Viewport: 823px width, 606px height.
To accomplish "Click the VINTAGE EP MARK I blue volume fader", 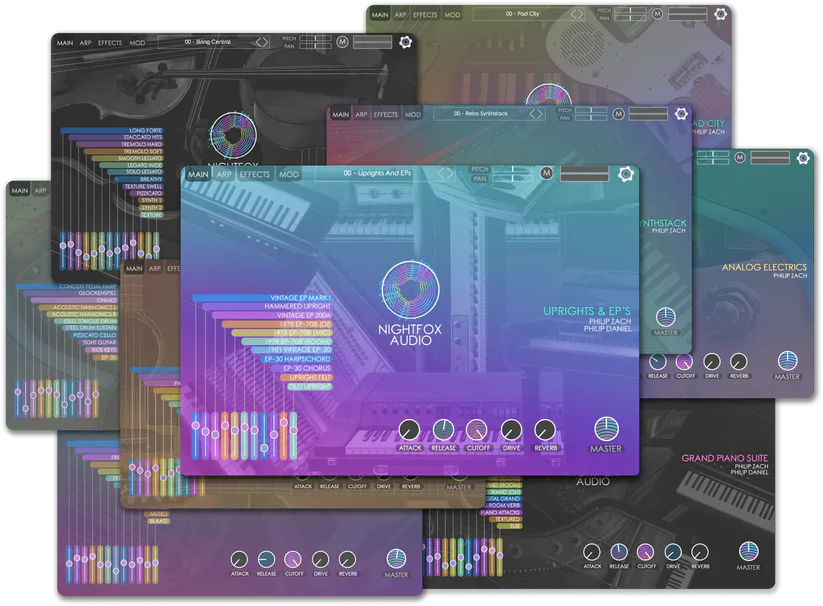I will tap(196, 435).
